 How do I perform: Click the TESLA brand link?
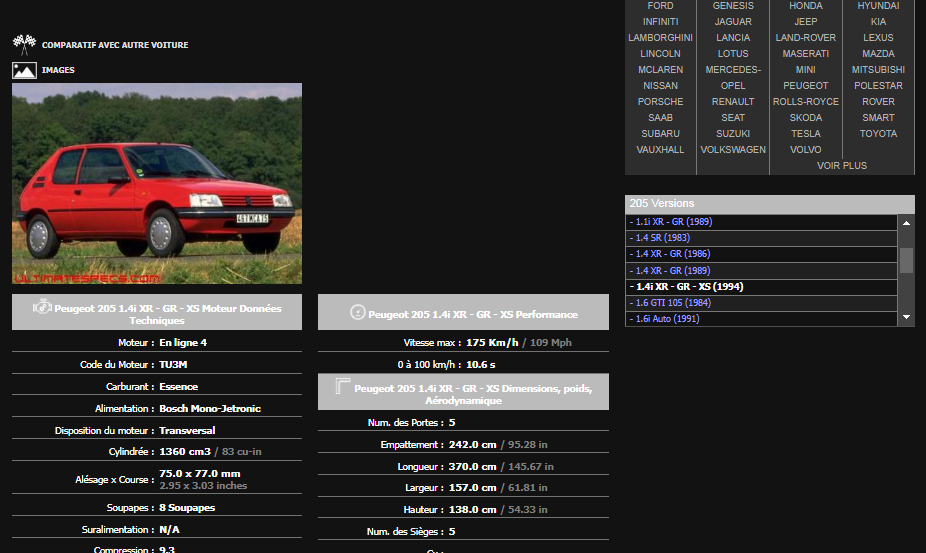[806, 134]
